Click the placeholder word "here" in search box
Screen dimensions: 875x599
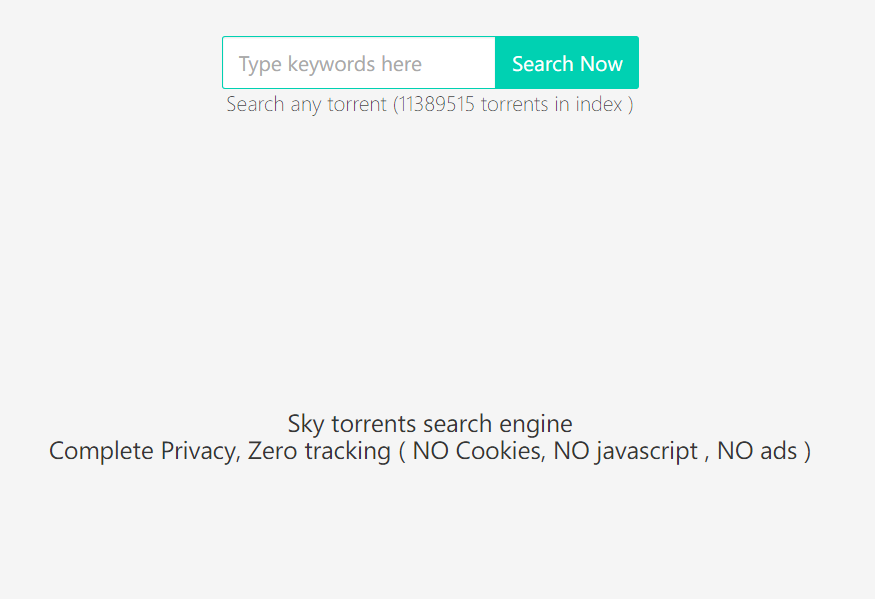pyautogui.click(x=402, y=64)
